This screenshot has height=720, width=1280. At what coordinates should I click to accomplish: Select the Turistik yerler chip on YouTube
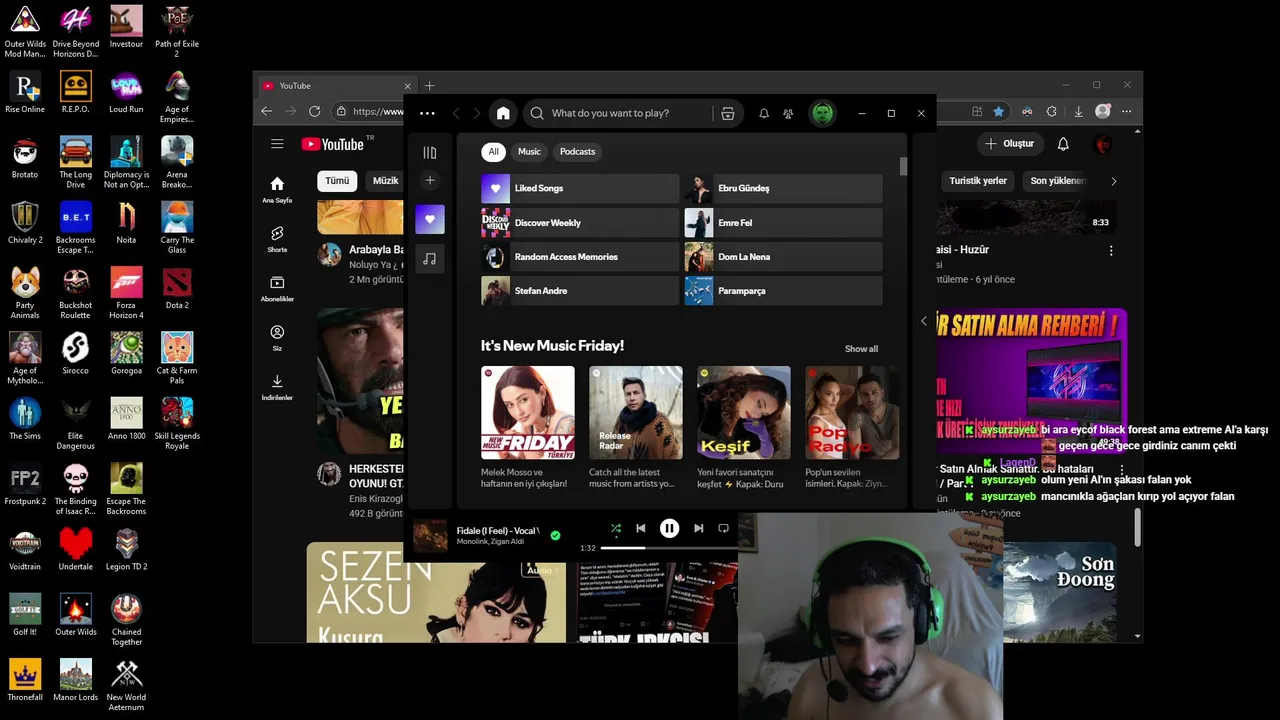pyautogui.click(x=977, y=181)
